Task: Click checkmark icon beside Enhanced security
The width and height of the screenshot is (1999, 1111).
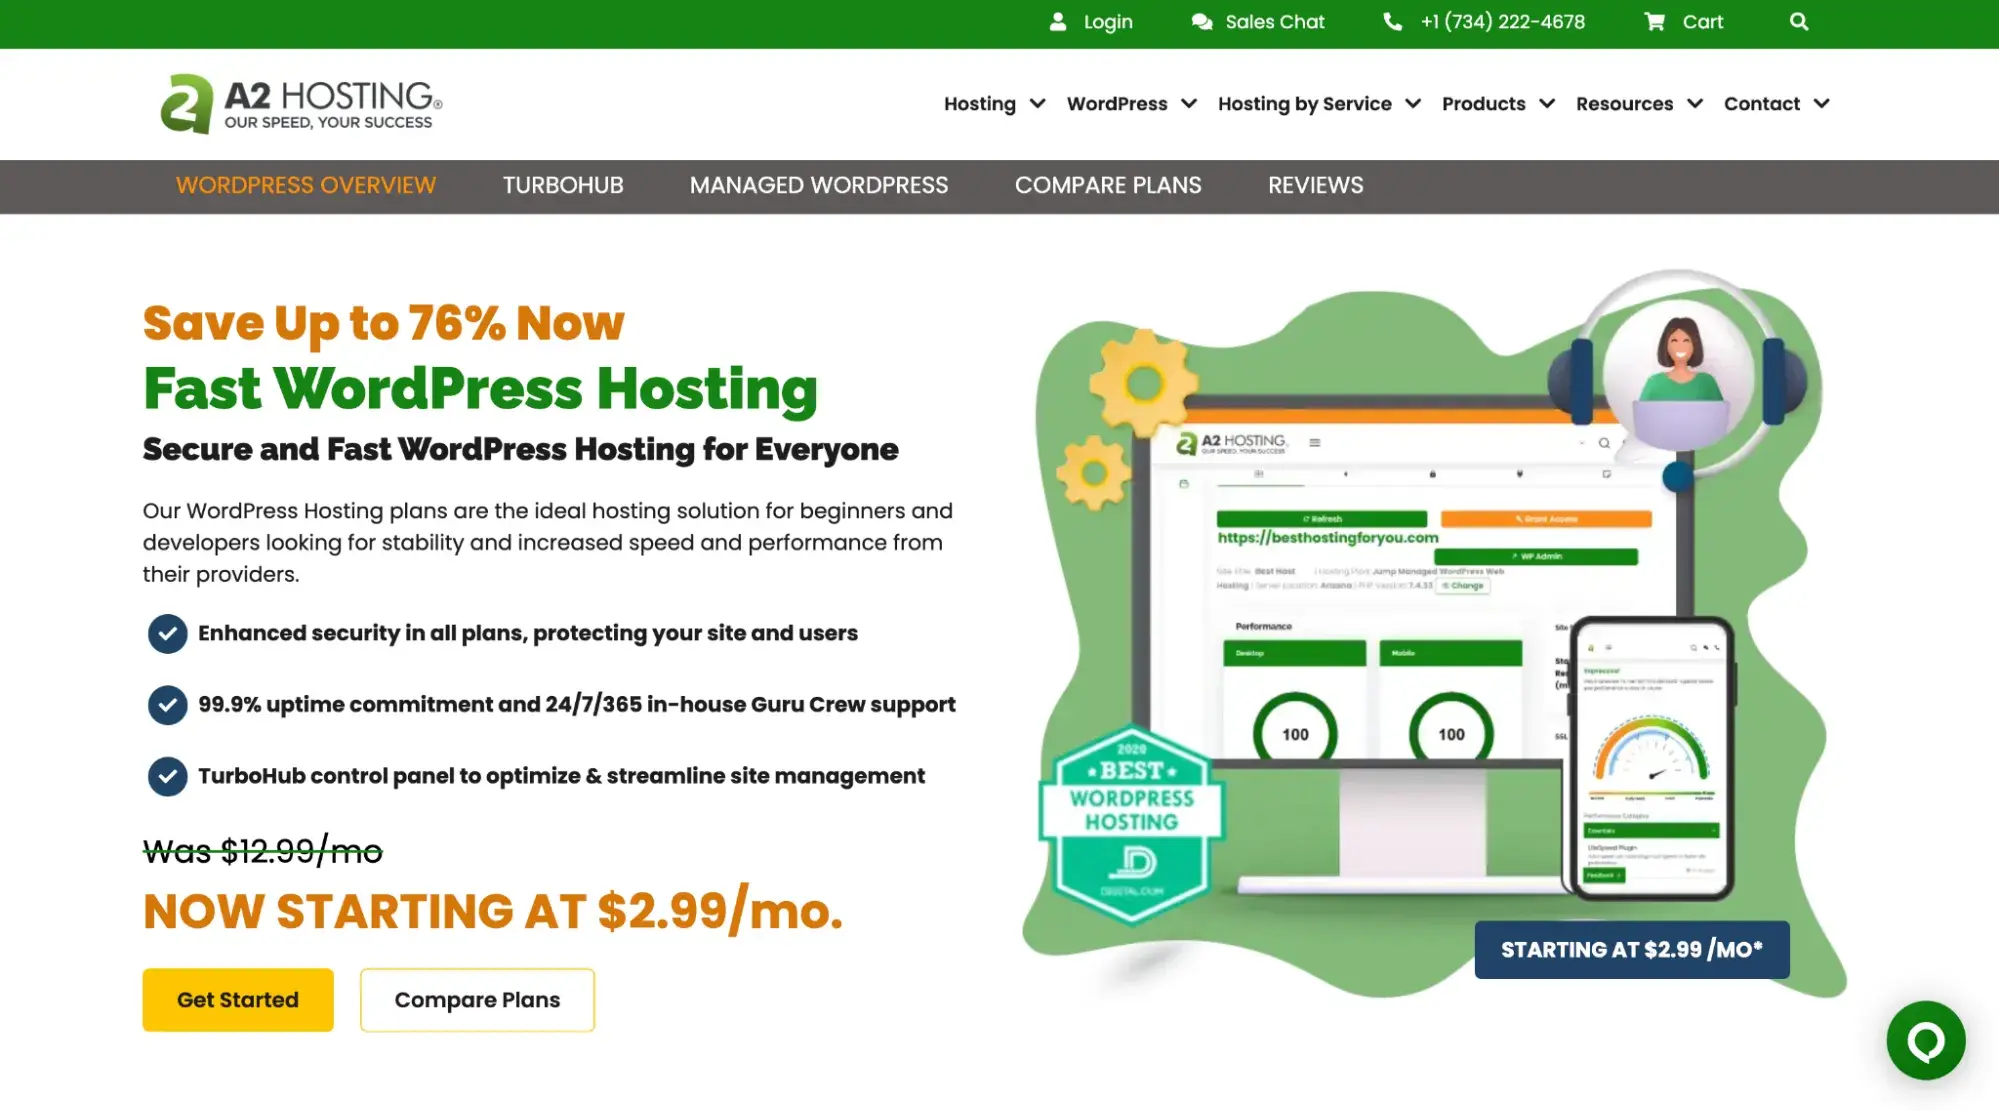Action: pyautogui.click(x=168, y=634)
